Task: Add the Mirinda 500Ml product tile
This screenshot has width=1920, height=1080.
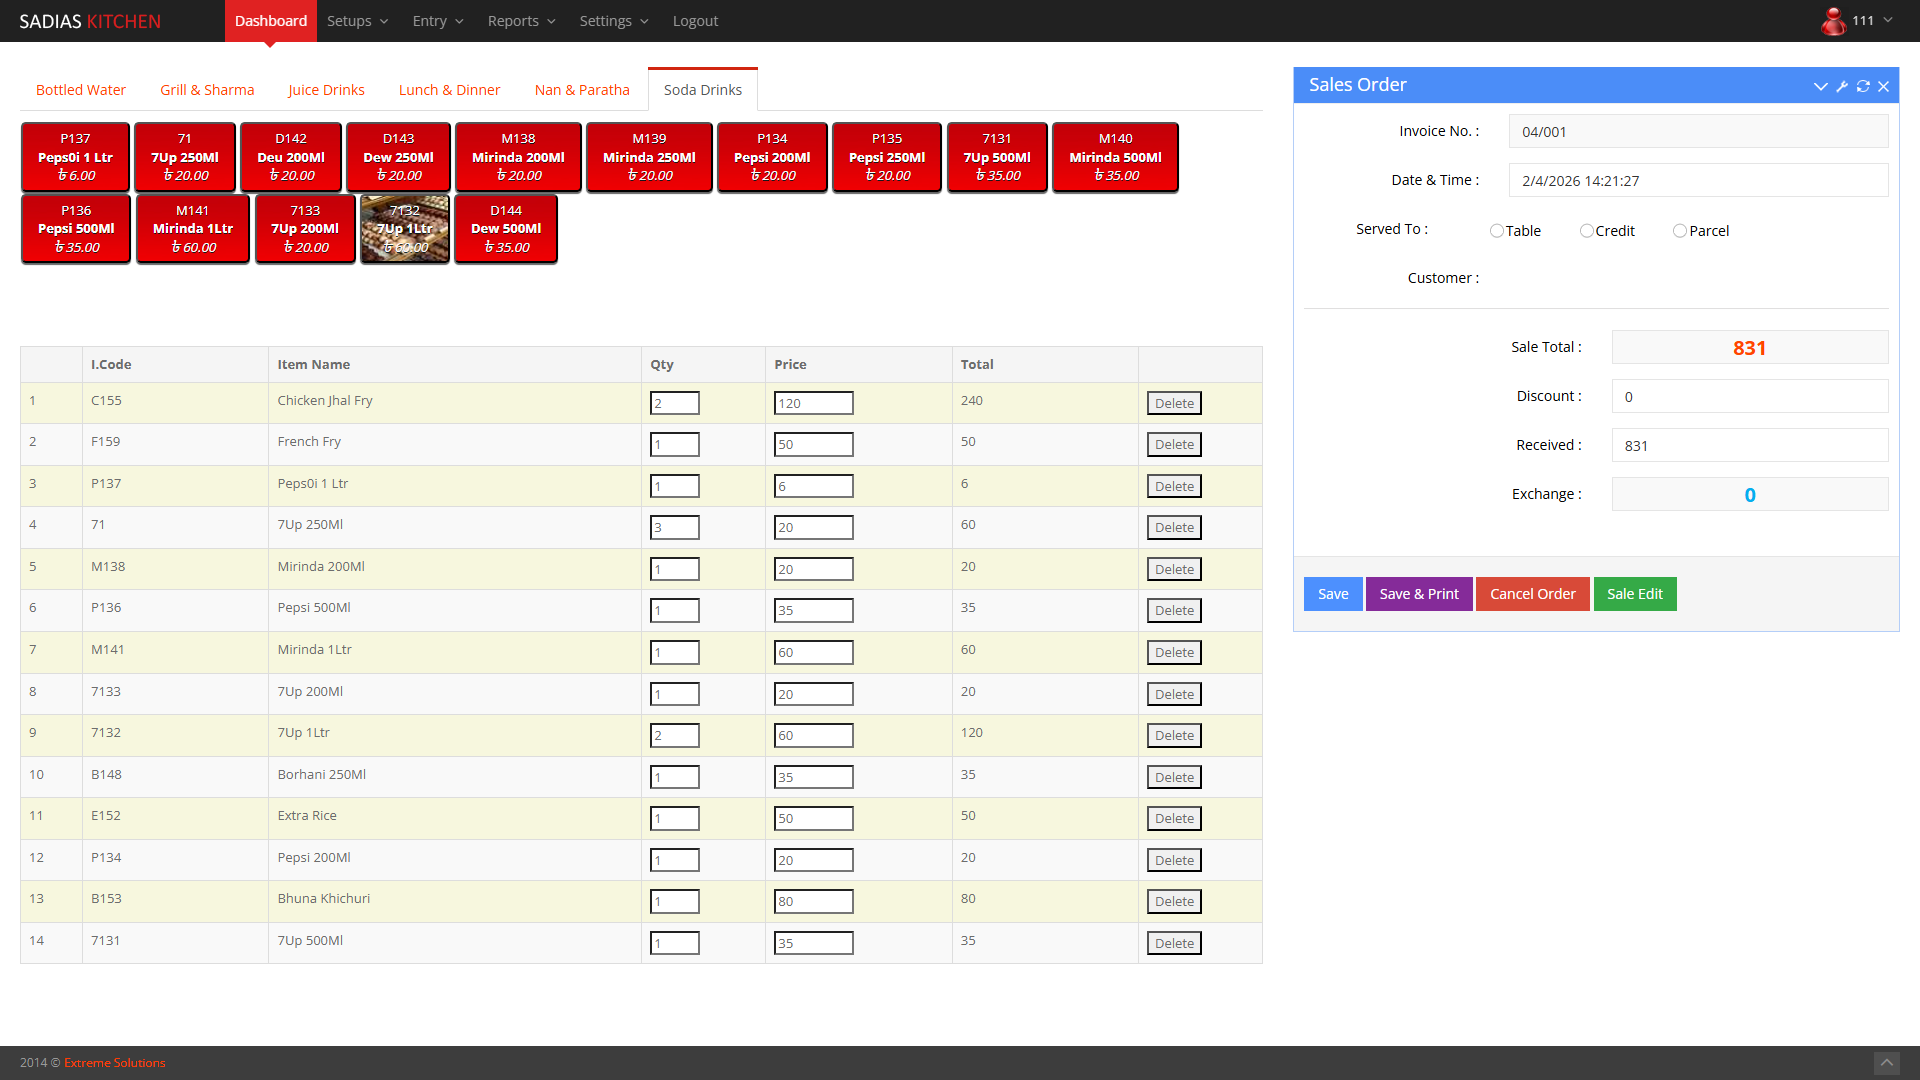Action: pos(1115,157)
